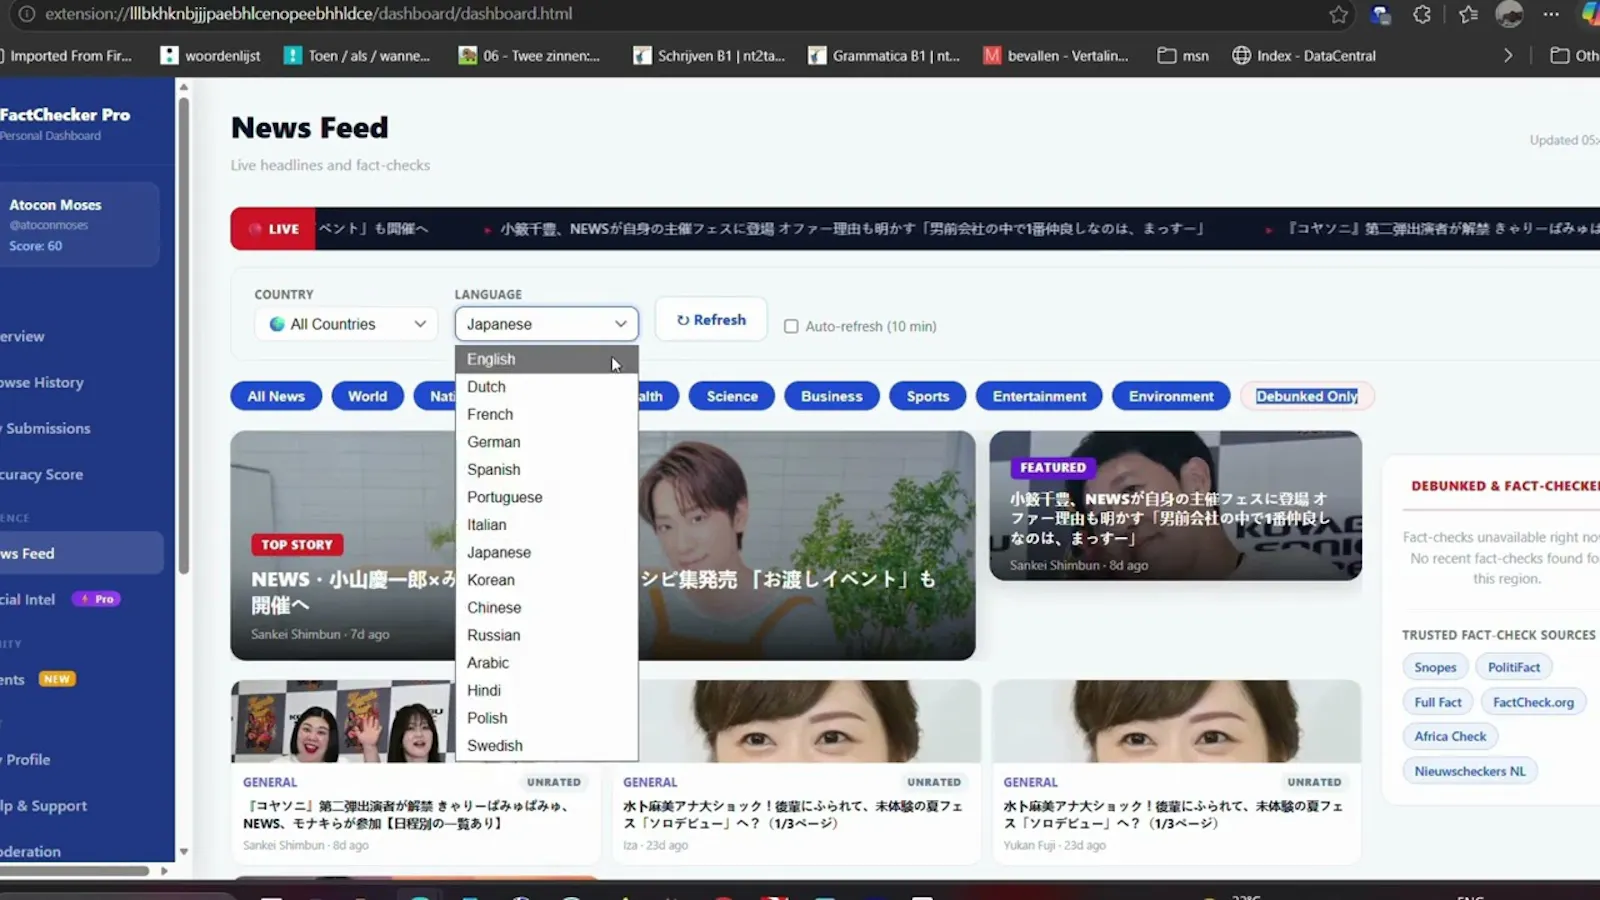Open 06 - Twee zinnen bookmark
Viewport: 1600px width, 900px height.
click(529, 56)
